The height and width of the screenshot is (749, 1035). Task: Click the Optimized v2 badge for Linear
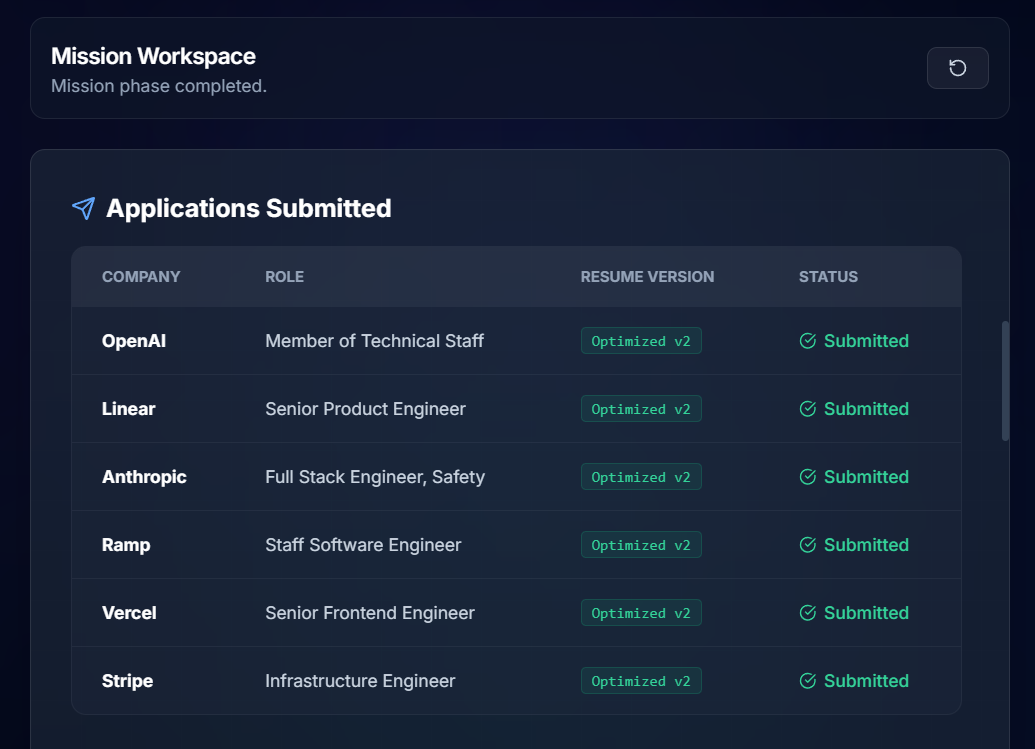coord(641,409)
